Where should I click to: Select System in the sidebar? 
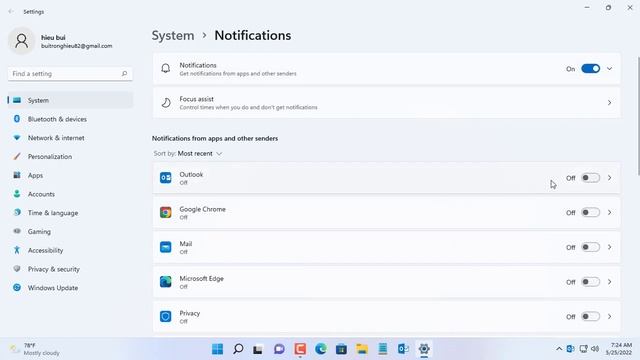click(x=70, y=100)
